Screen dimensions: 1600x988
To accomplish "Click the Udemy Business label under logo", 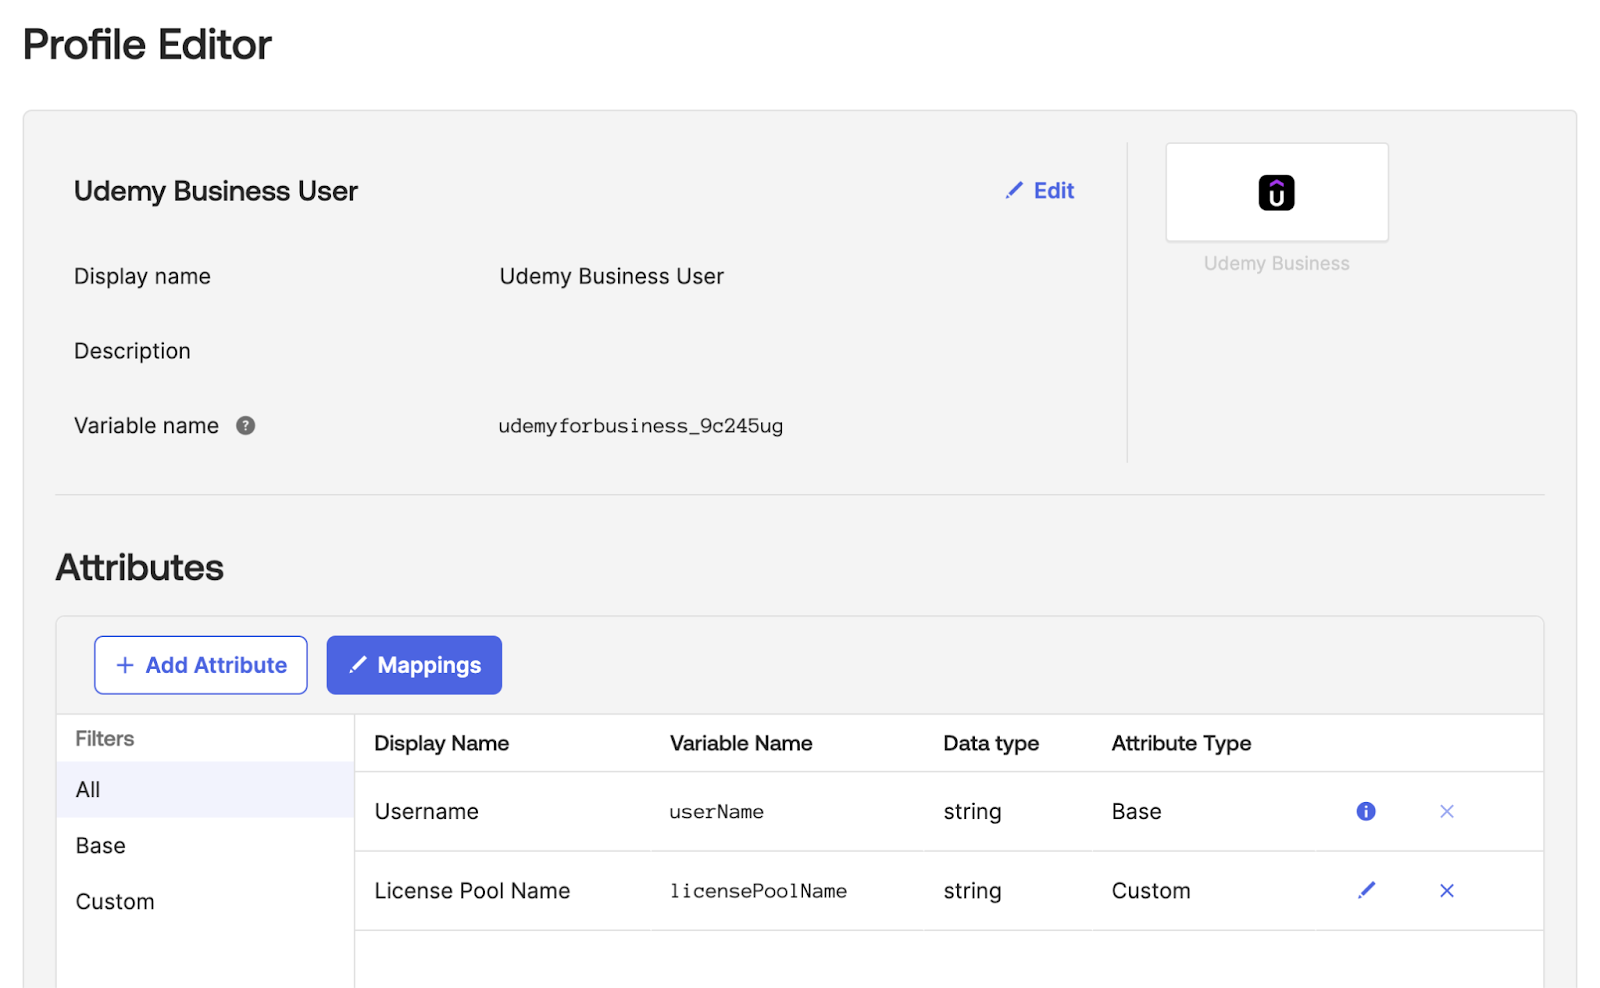I will (1276, 264).
